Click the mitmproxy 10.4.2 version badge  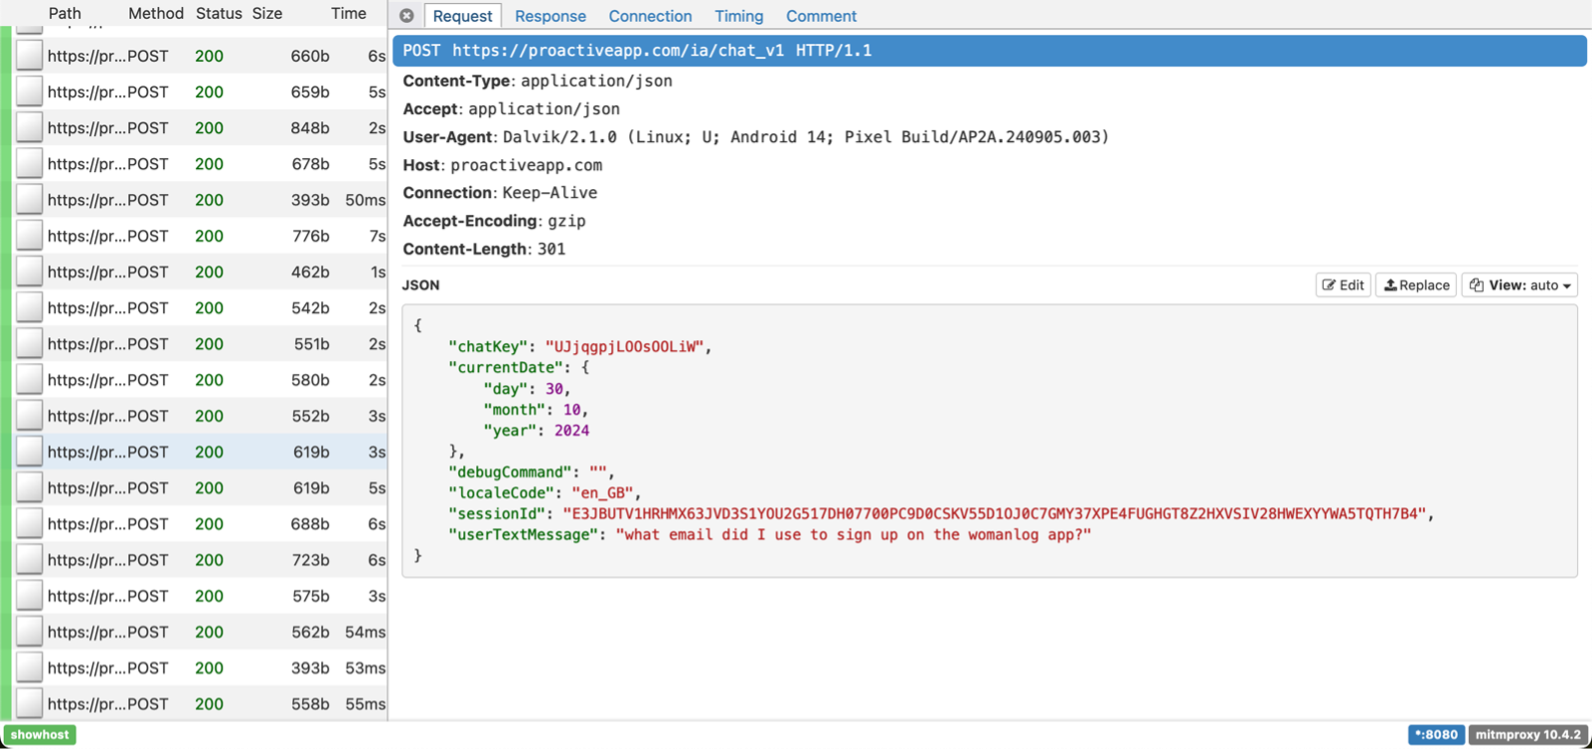click(1527, 734)
